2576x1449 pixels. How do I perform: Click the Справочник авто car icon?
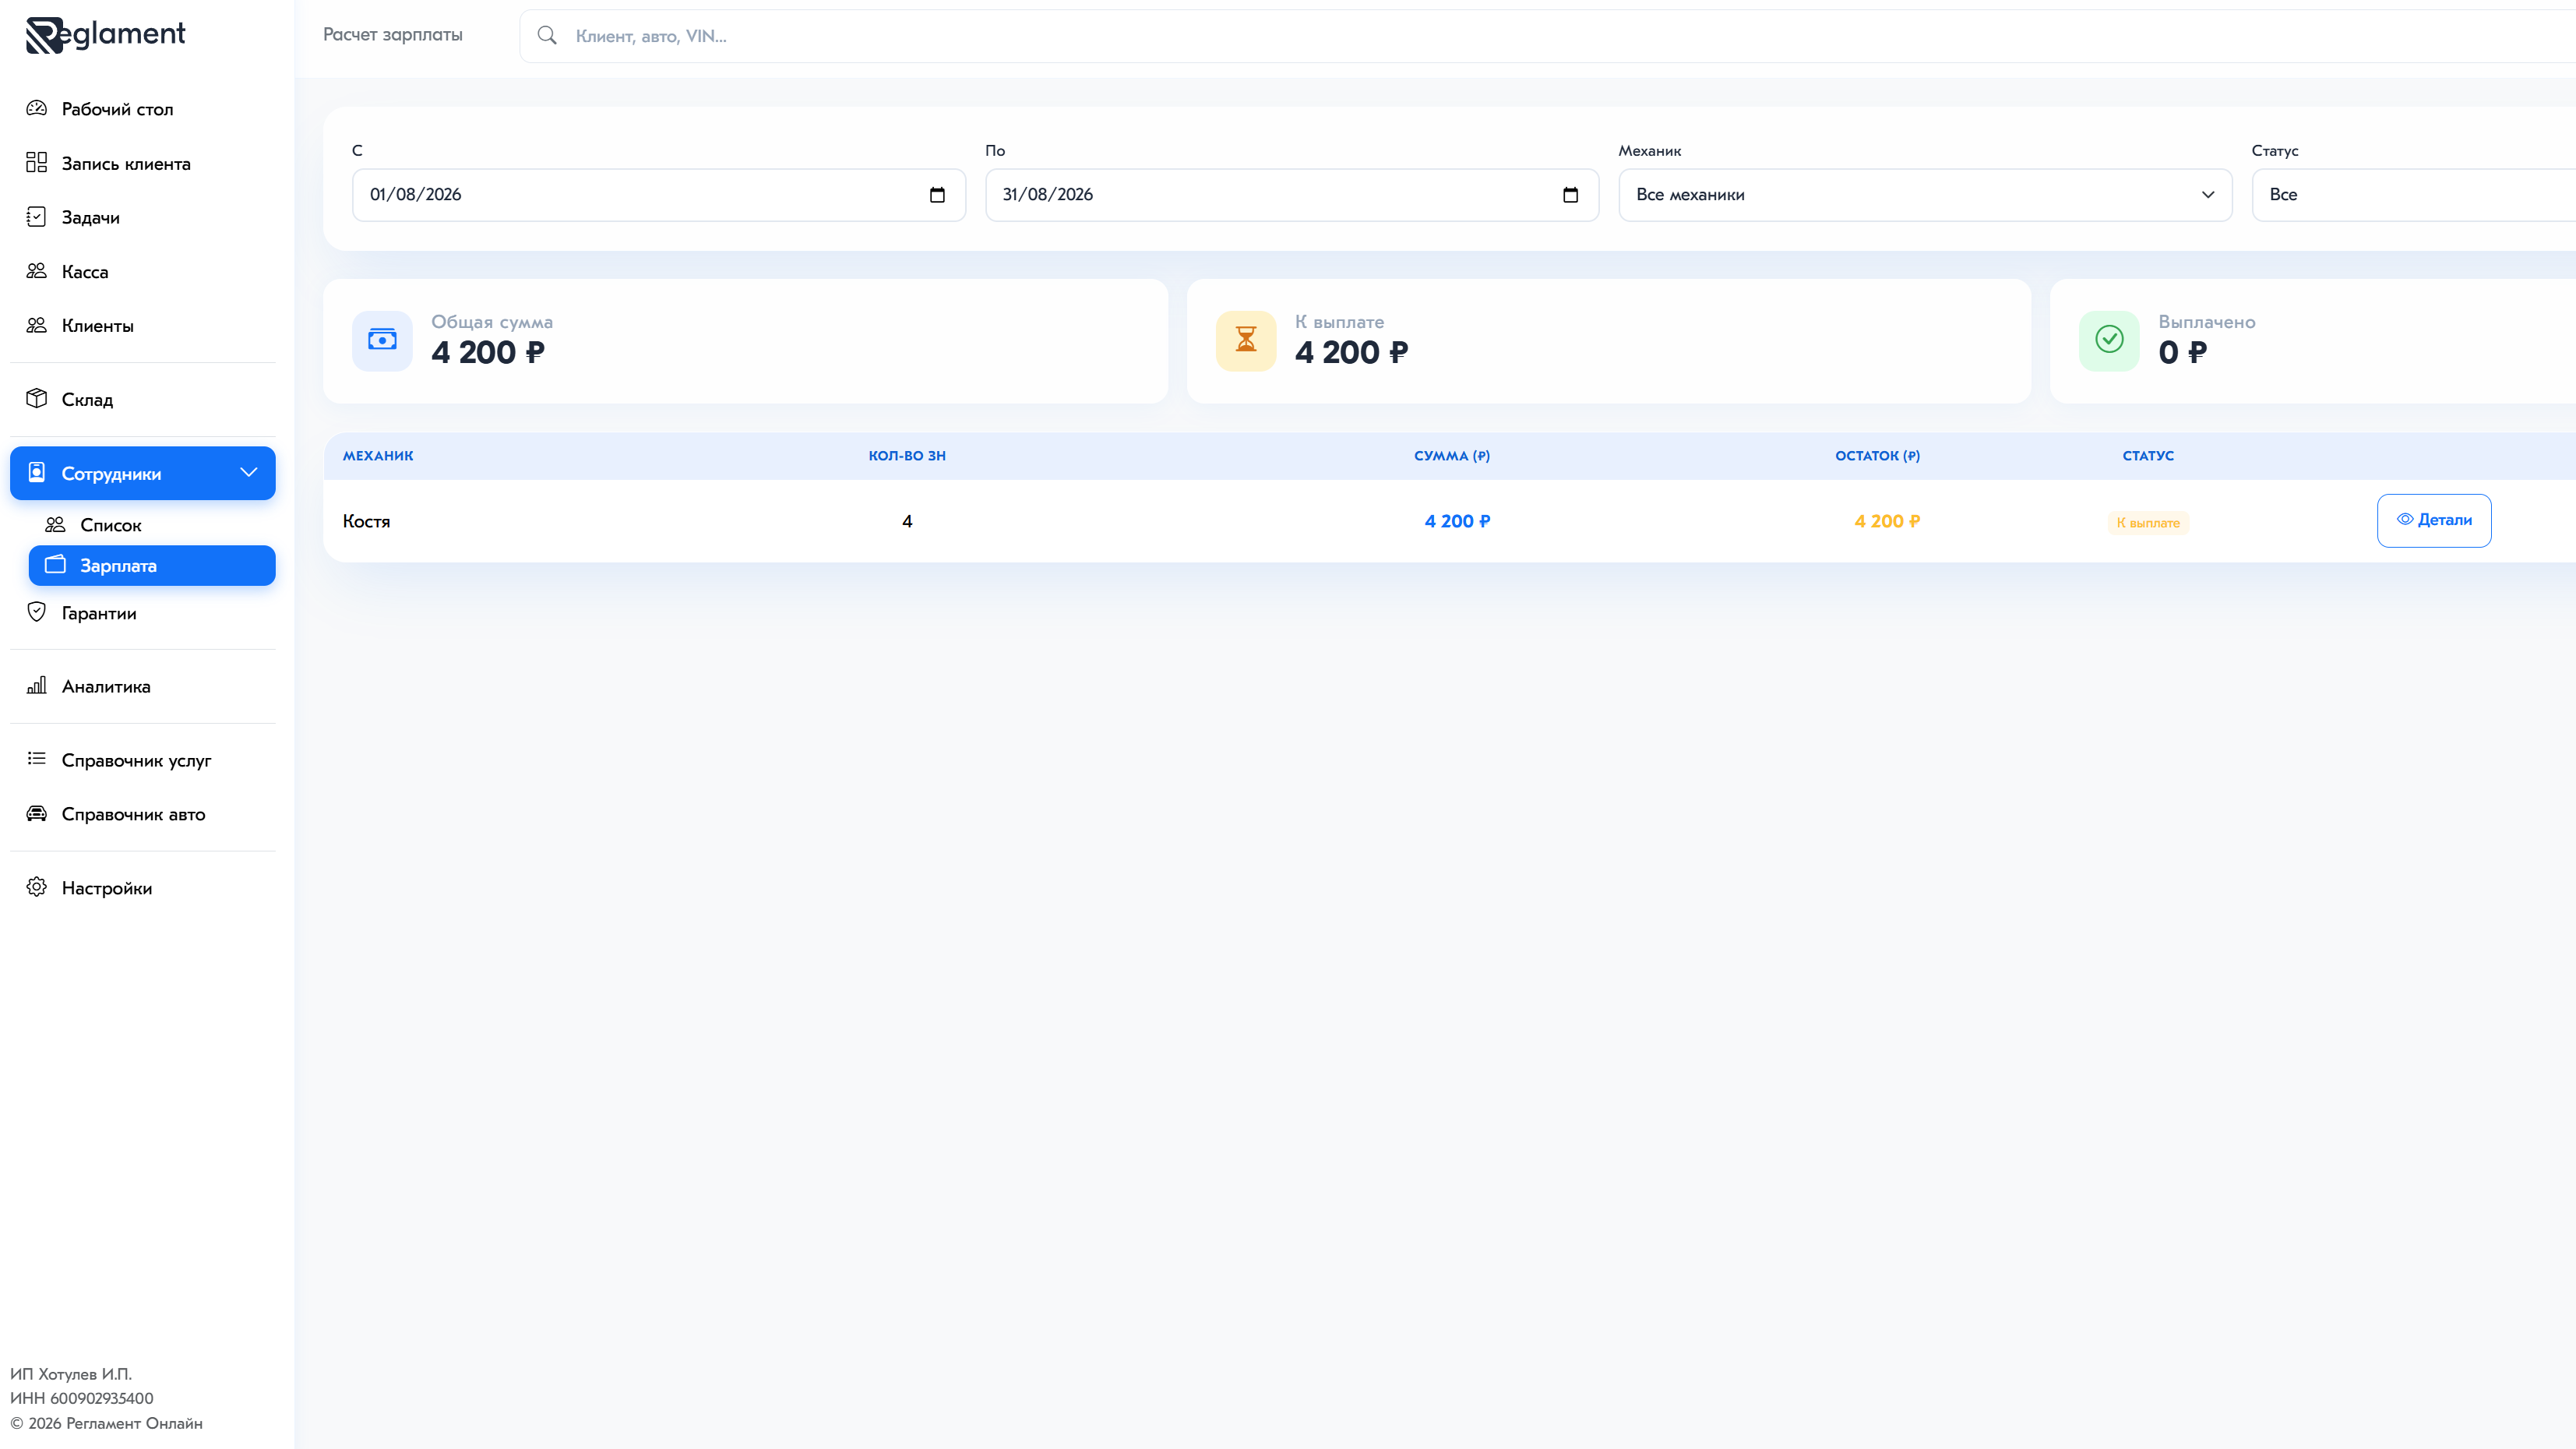(x=37, y=813)
